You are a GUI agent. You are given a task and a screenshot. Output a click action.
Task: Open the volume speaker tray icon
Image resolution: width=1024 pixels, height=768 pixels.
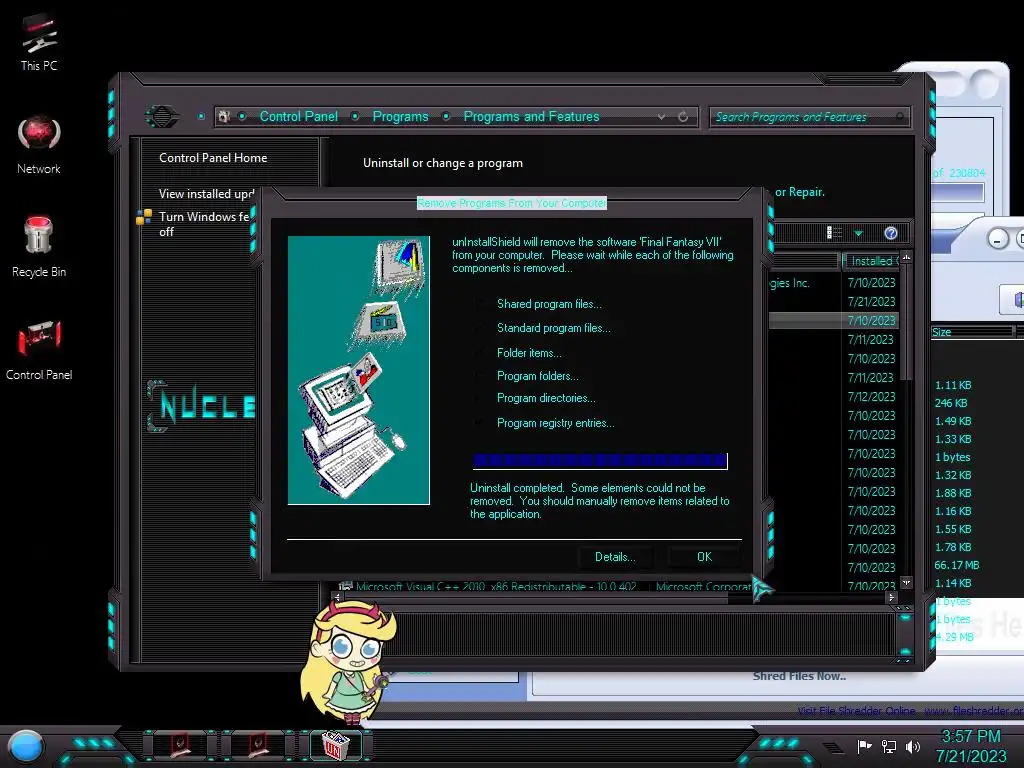tap(913, 746)
